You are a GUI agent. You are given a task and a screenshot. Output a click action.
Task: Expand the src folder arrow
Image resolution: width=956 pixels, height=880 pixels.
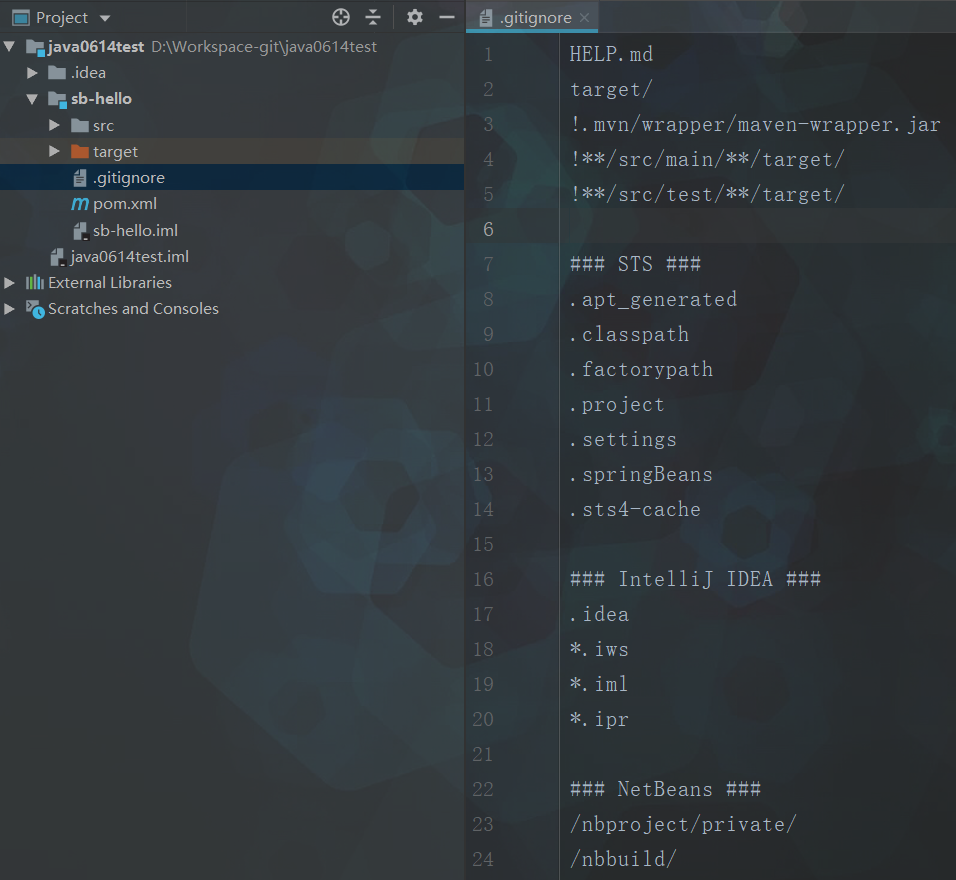coord(55,126)
